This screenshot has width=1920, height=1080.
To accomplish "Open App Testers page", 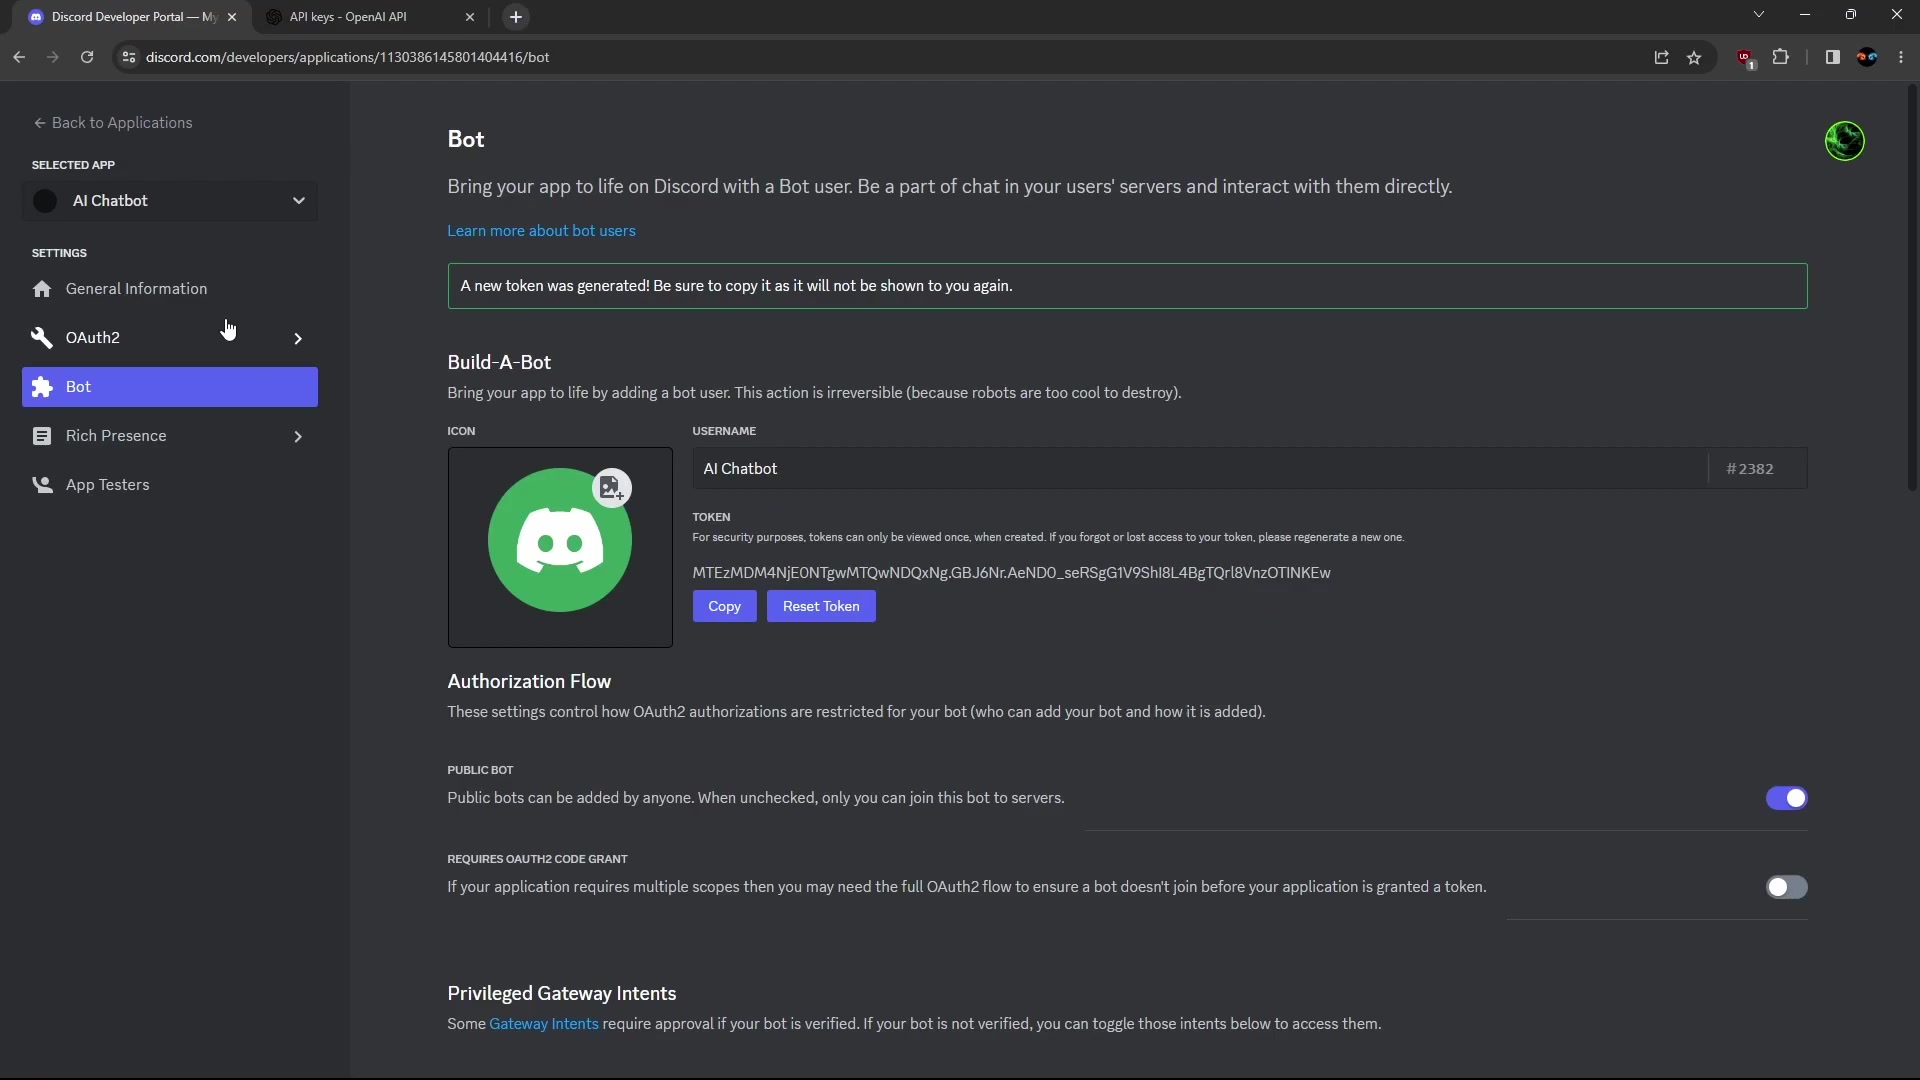I will click(x=170, y=485).
